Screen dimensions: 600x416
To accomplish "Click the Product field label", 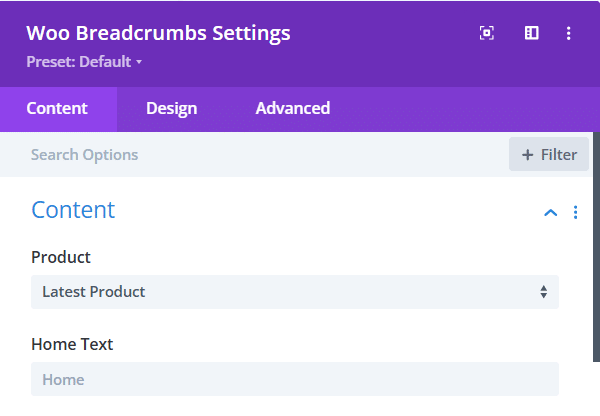I will coord(61,257).
